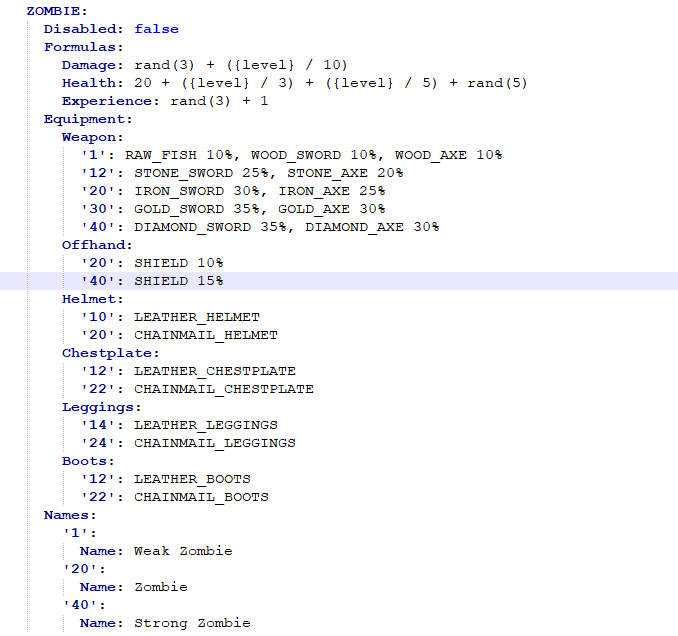Screen dimensions: 678x636
Task: Click the Strong Zombie name value
Action: tap(192, 623)
